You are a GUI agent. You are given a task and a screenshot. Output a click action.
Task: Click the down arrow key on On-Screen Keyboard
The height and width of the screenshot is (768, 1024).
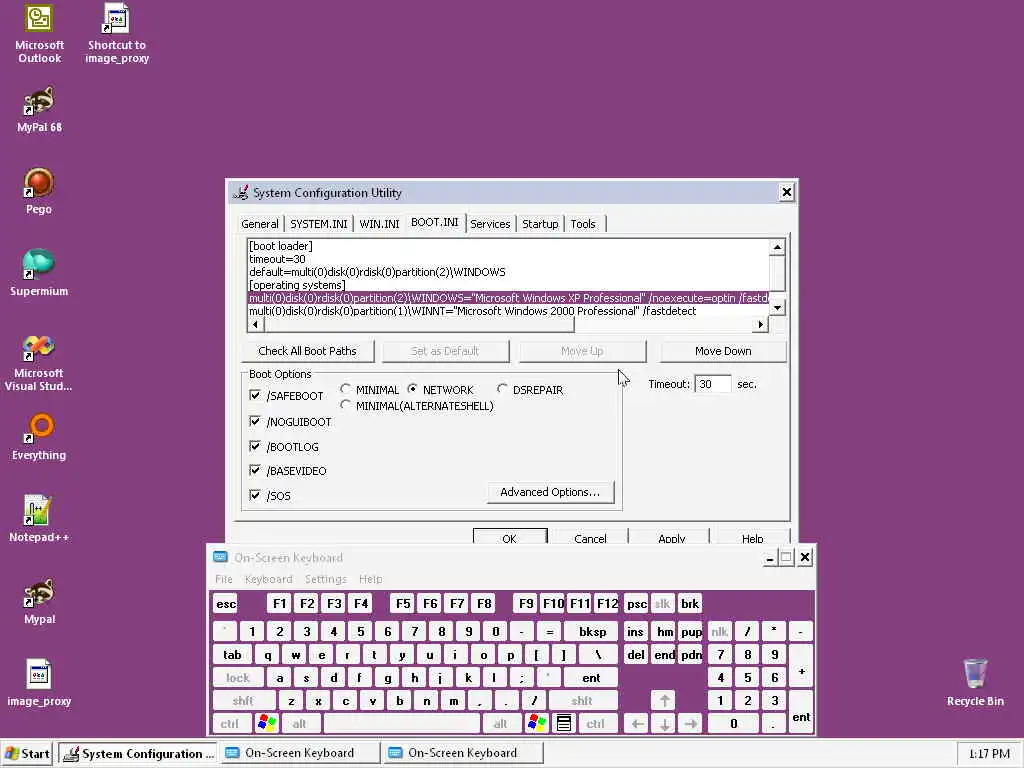(x=664, y=723)
